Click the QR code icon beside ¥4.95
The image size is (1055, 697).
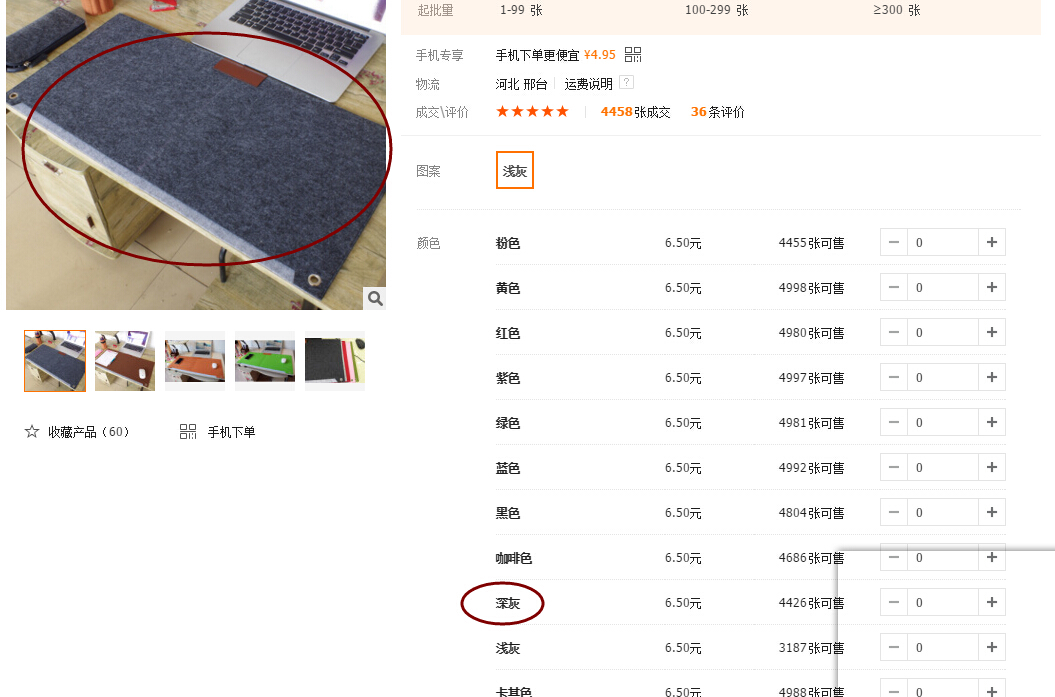pyautogui.click(x=633, y=54)
